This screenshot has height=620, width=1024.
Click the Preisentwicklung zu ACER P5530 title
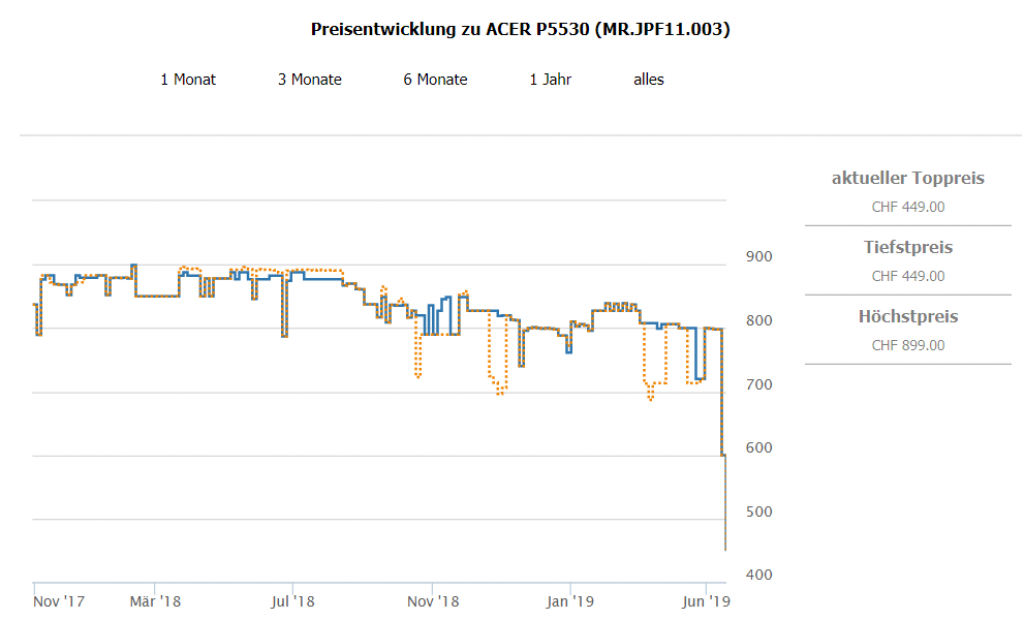520,30
